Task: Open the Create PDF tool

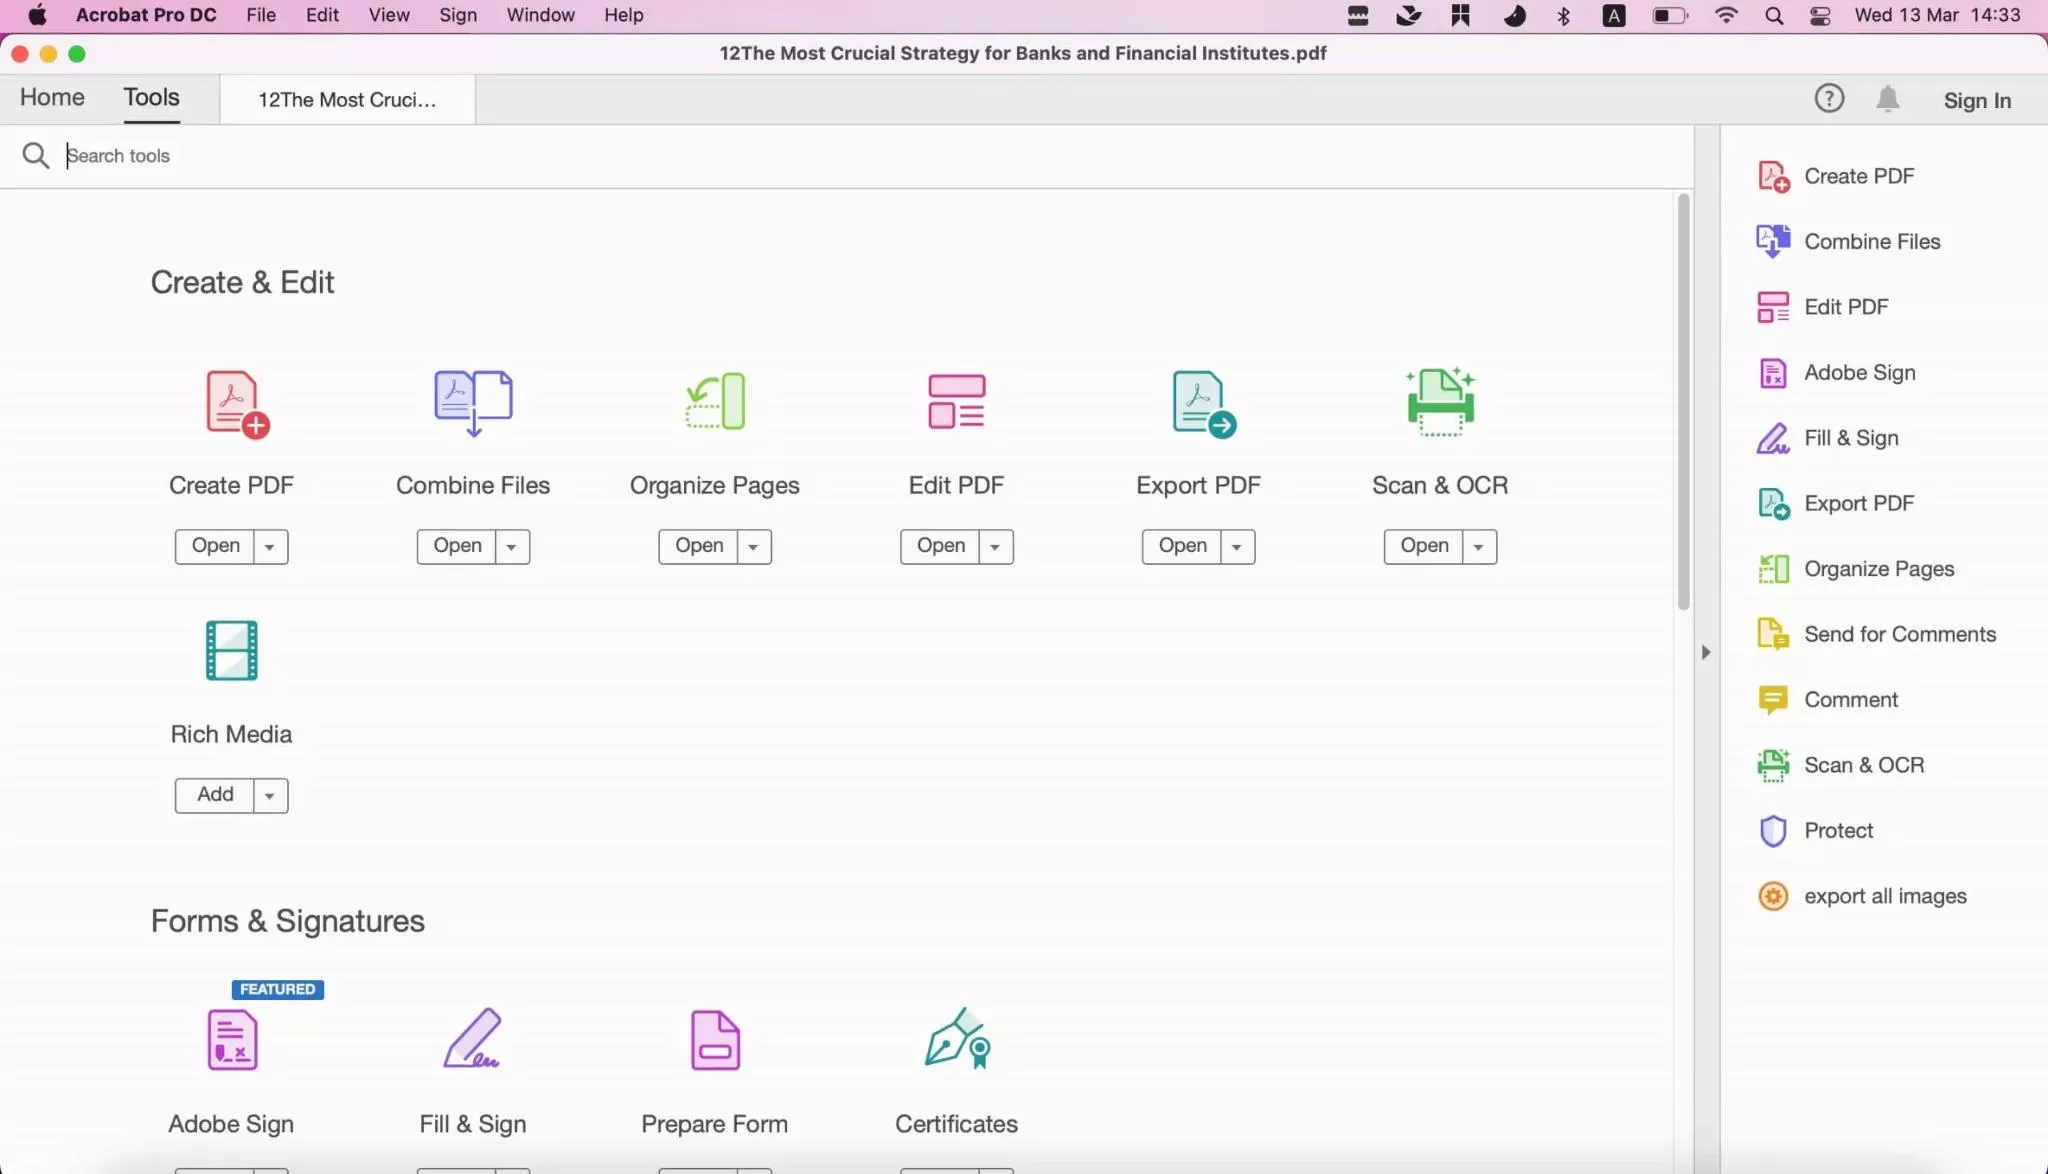Action: click(215, 546)
